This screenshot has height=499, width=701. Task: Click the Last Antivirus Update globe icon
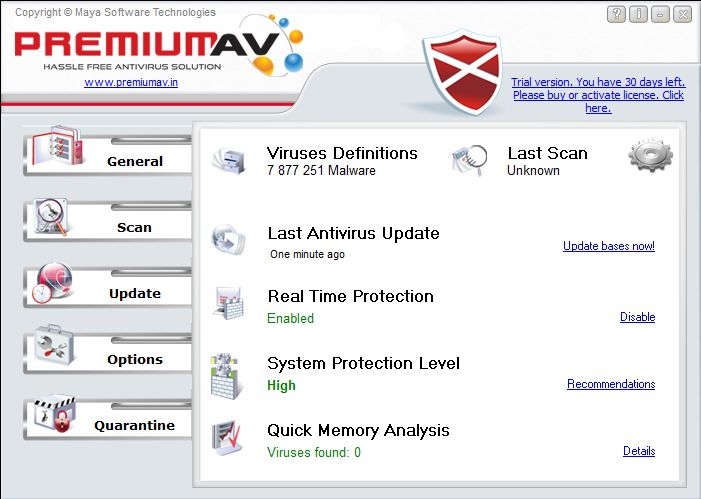coord(228,239)
